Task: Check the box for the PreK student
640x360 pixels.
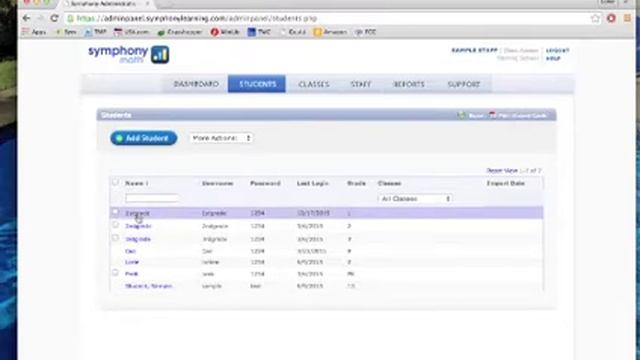Action: coord(116,273)
